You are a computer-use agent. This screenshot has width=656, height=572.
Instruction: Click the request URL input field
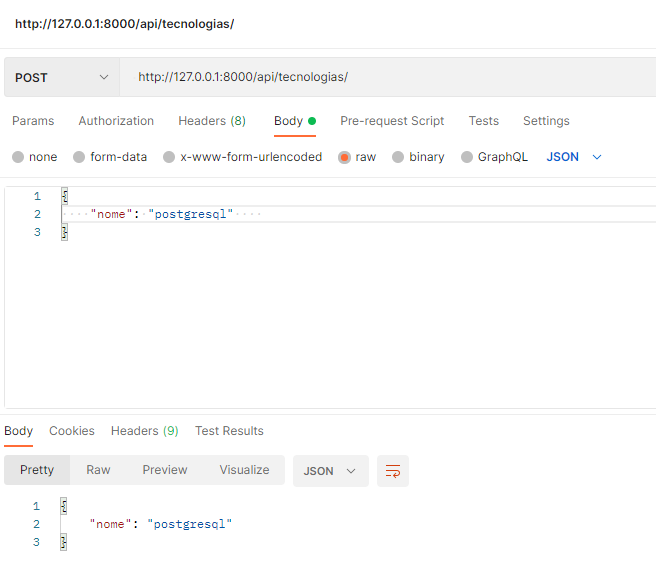(387, 77)
